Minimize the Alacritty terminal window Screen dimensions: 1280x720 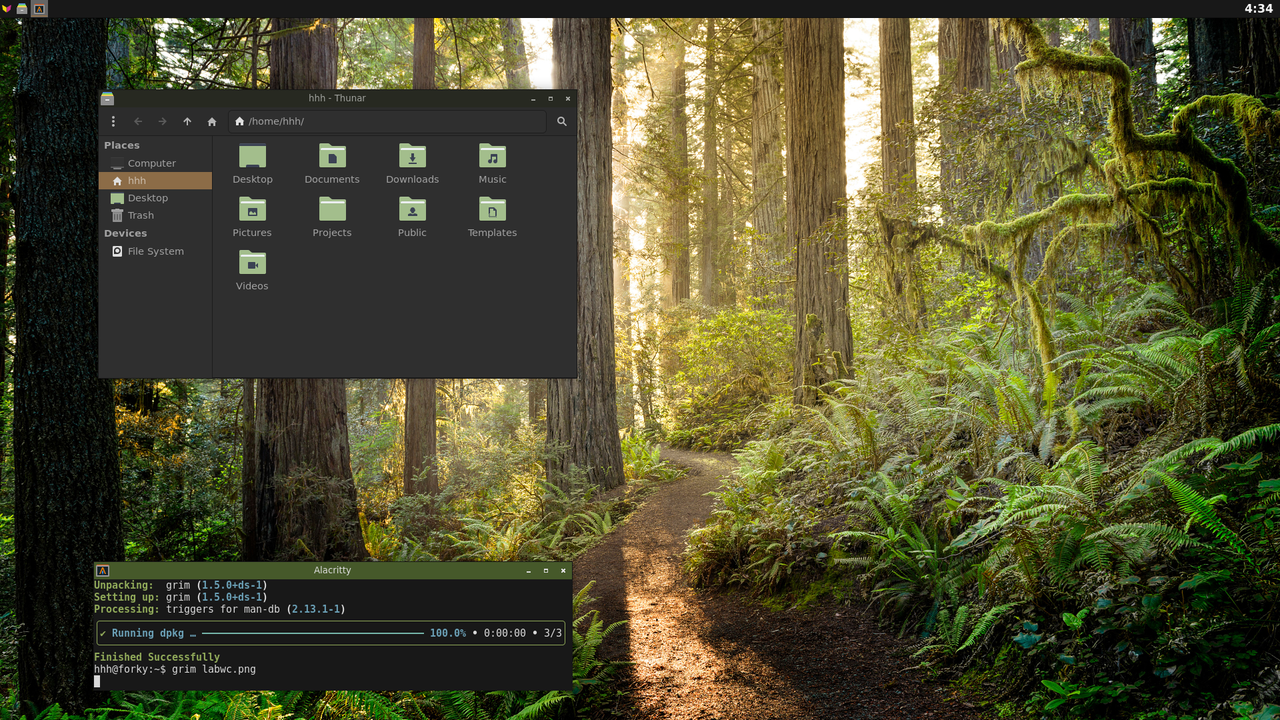point(529,570)
